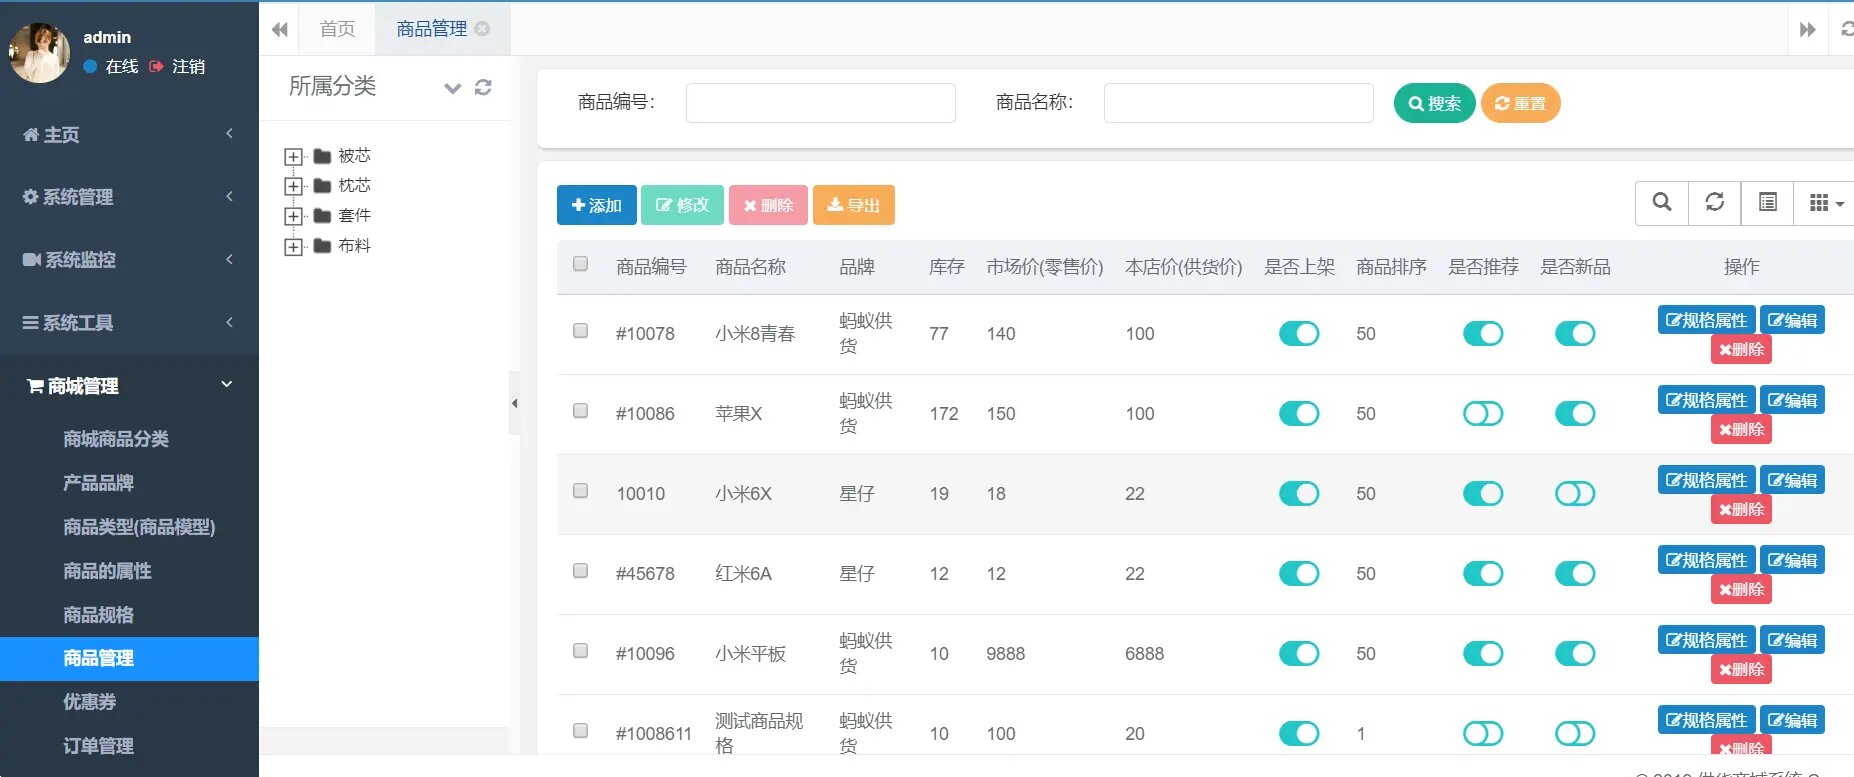Screen dimensions: 1854x777
Task: Check the row checkbox for #45678
Action: coord(580,571)
